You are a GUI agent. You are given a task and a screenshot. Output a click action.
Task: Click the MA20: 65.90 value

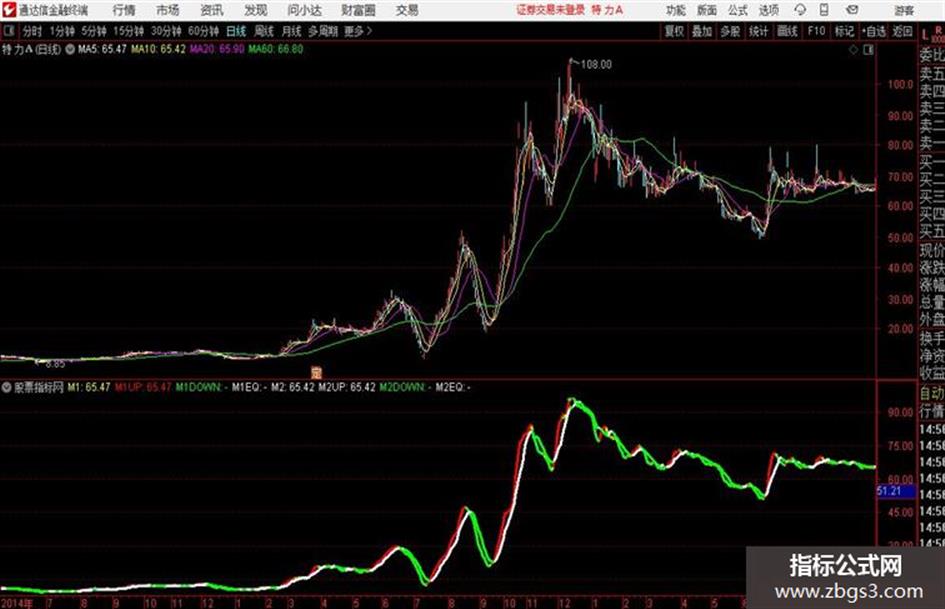pyautogui.click(x=217, y=49)
